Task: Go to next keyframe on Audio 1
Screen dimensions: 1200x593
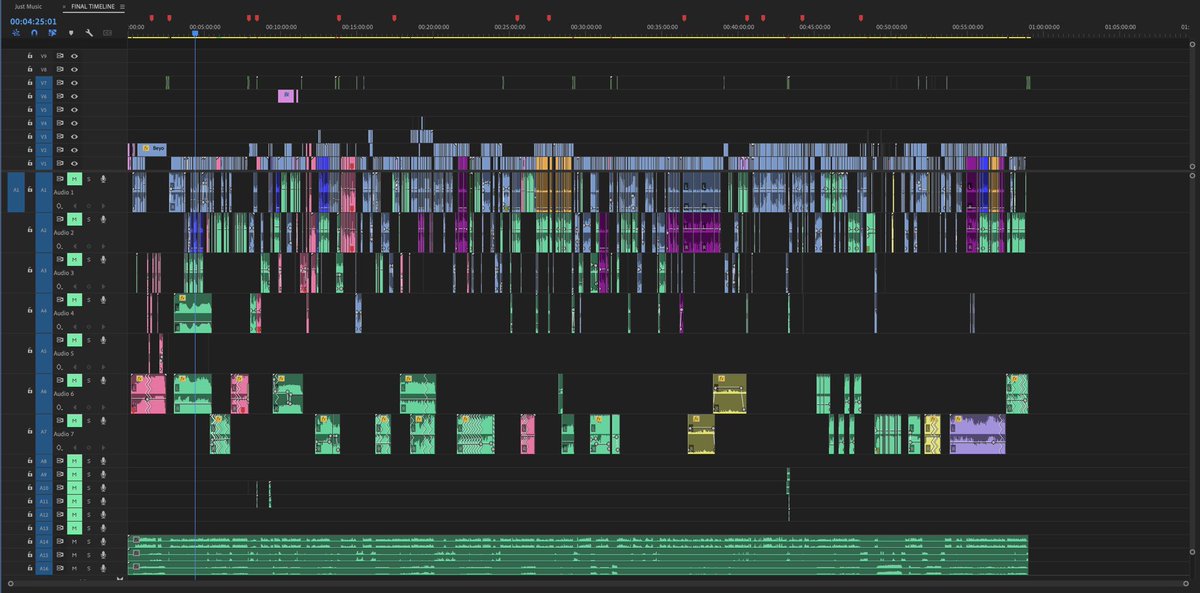Action: click(x=102, y=205)
